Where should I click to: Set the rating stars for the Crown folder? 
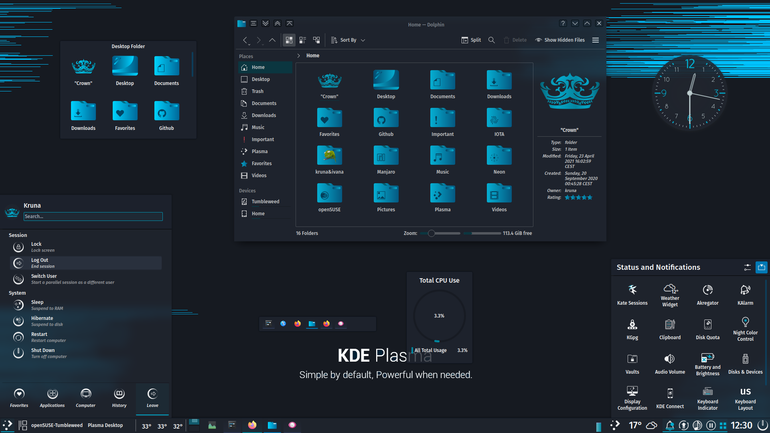click(578, 197)
